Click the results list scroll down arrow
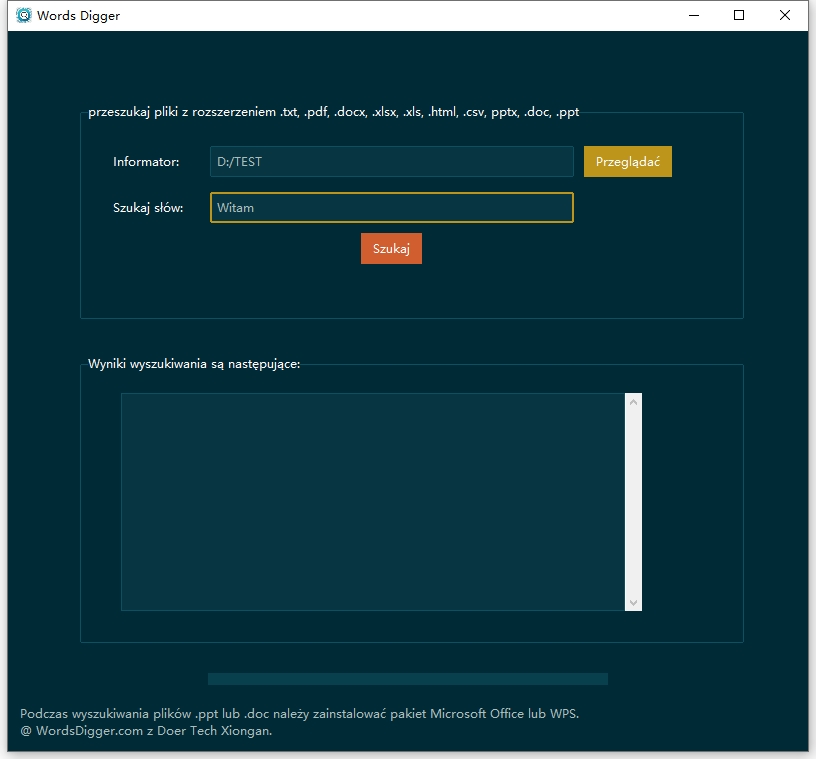The image size is (816, 759). point(633,602)
